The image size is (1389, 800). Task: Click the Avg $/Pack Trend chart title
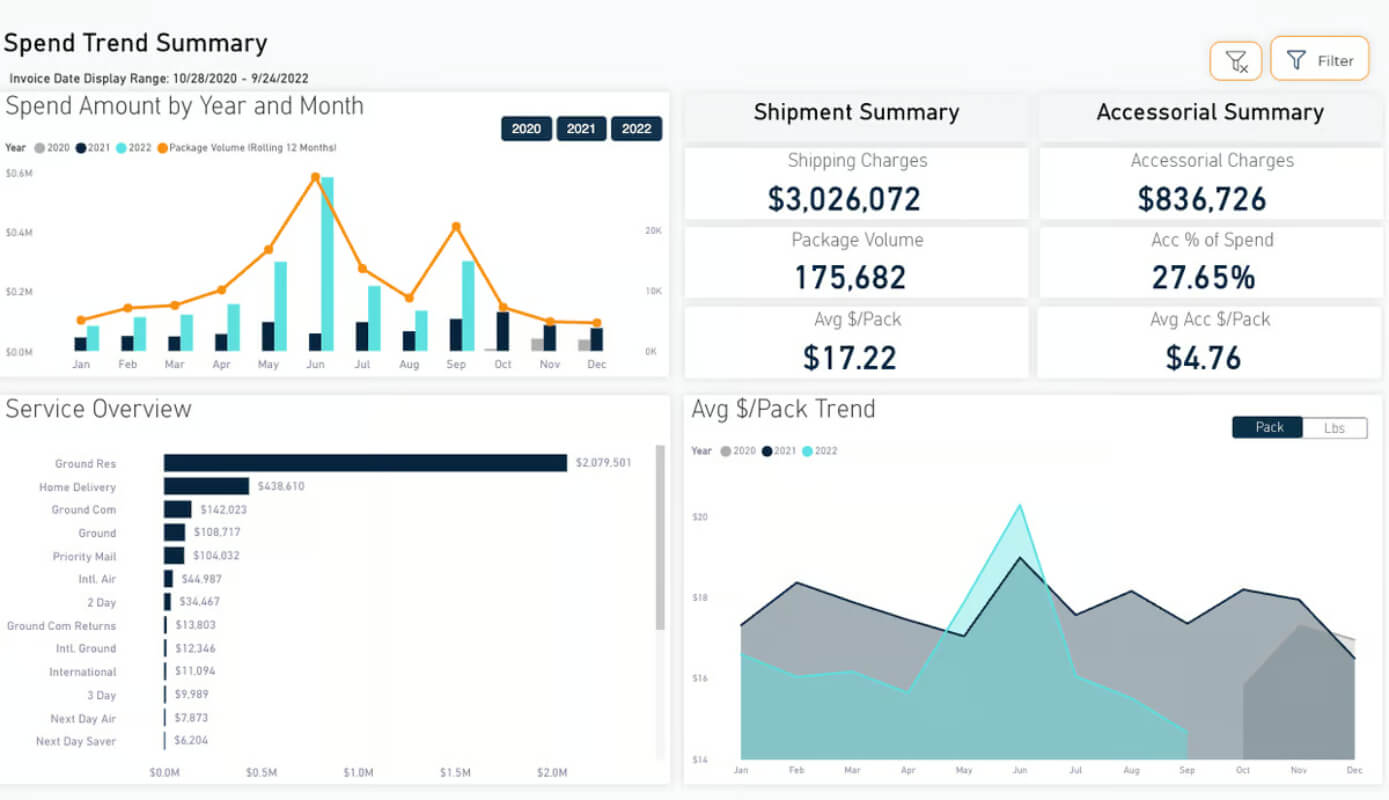click(783, 408)
